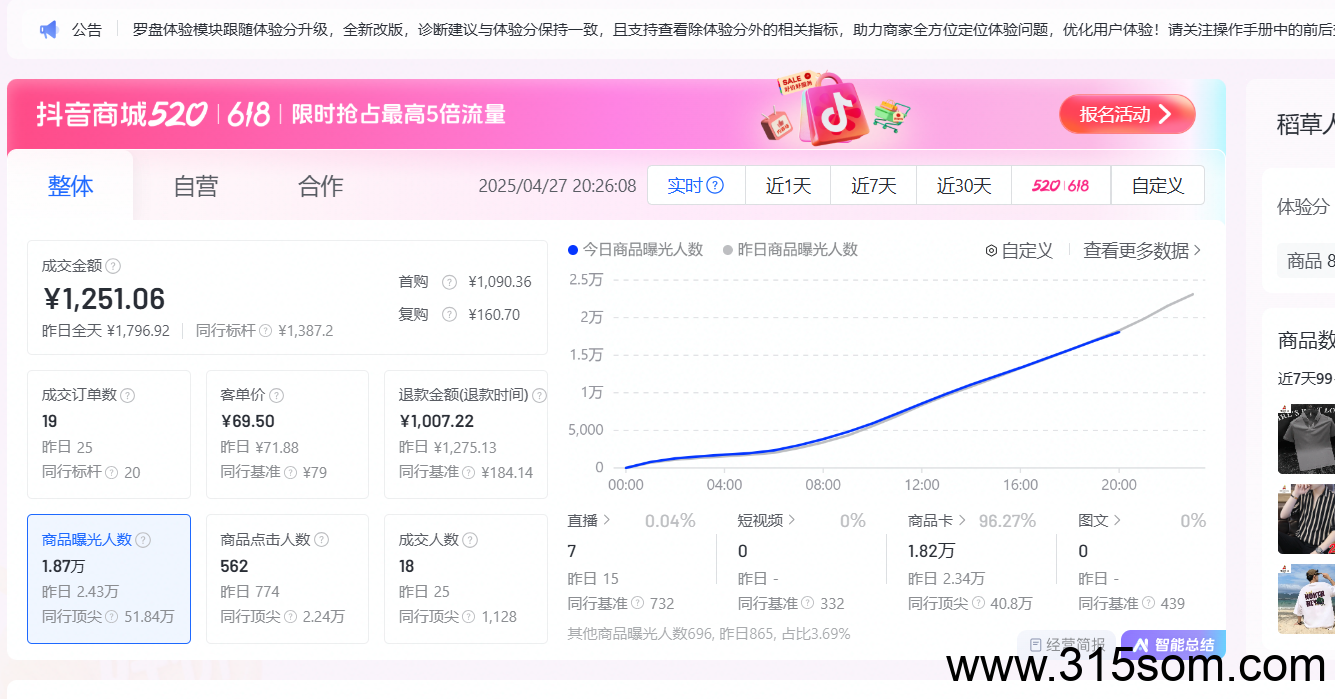This screenshot has height=699, width=1335.
Task: Click the scrolling 公告 announcement text
Action: point(733,30)
